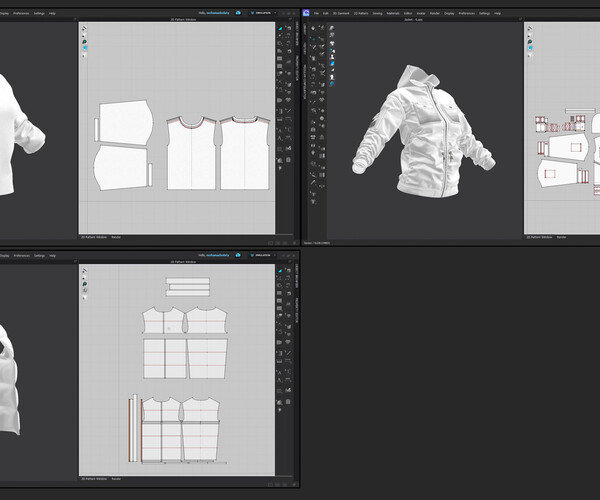The image size is (600, 500).
Task: Open MODULAR CONFIGURATOR vertical tab in top-right window
Action: (x=305, y=82)
